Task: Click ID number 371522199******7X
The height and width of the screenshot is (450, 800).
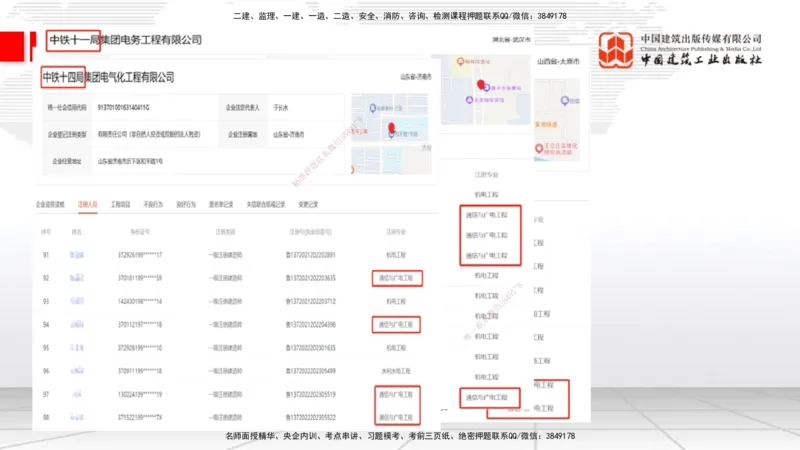Action: [140, 417]
